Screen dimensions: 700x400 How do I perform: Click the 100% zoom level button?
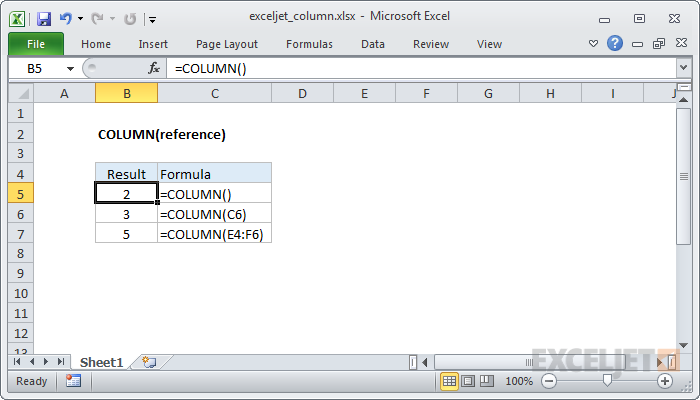pyautogui.click(x=518, y=381)
